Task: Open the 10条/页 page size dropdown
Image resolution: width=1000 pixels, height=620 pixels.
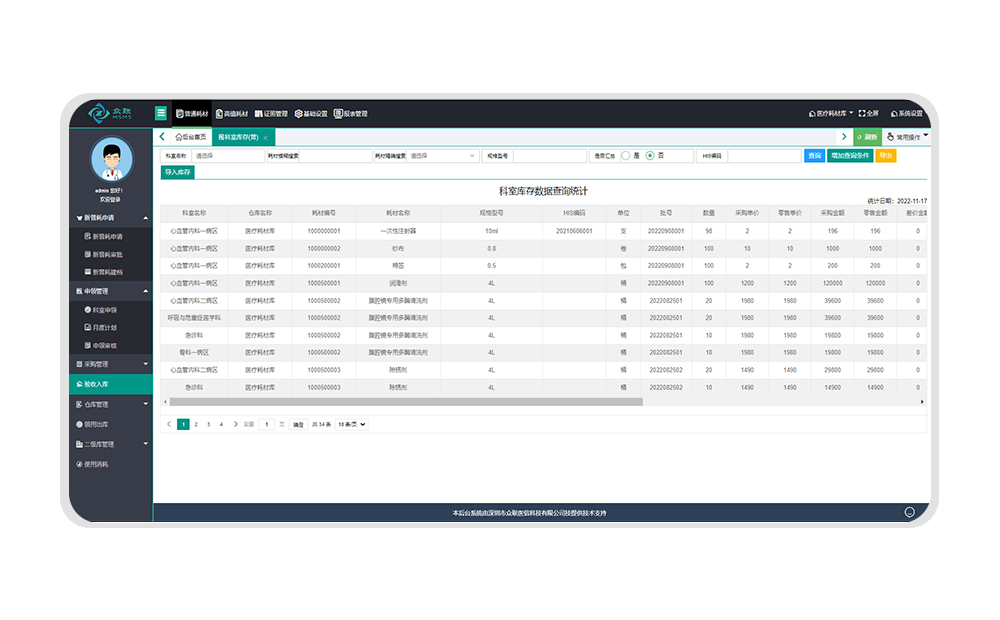Action: pos(352,424)
